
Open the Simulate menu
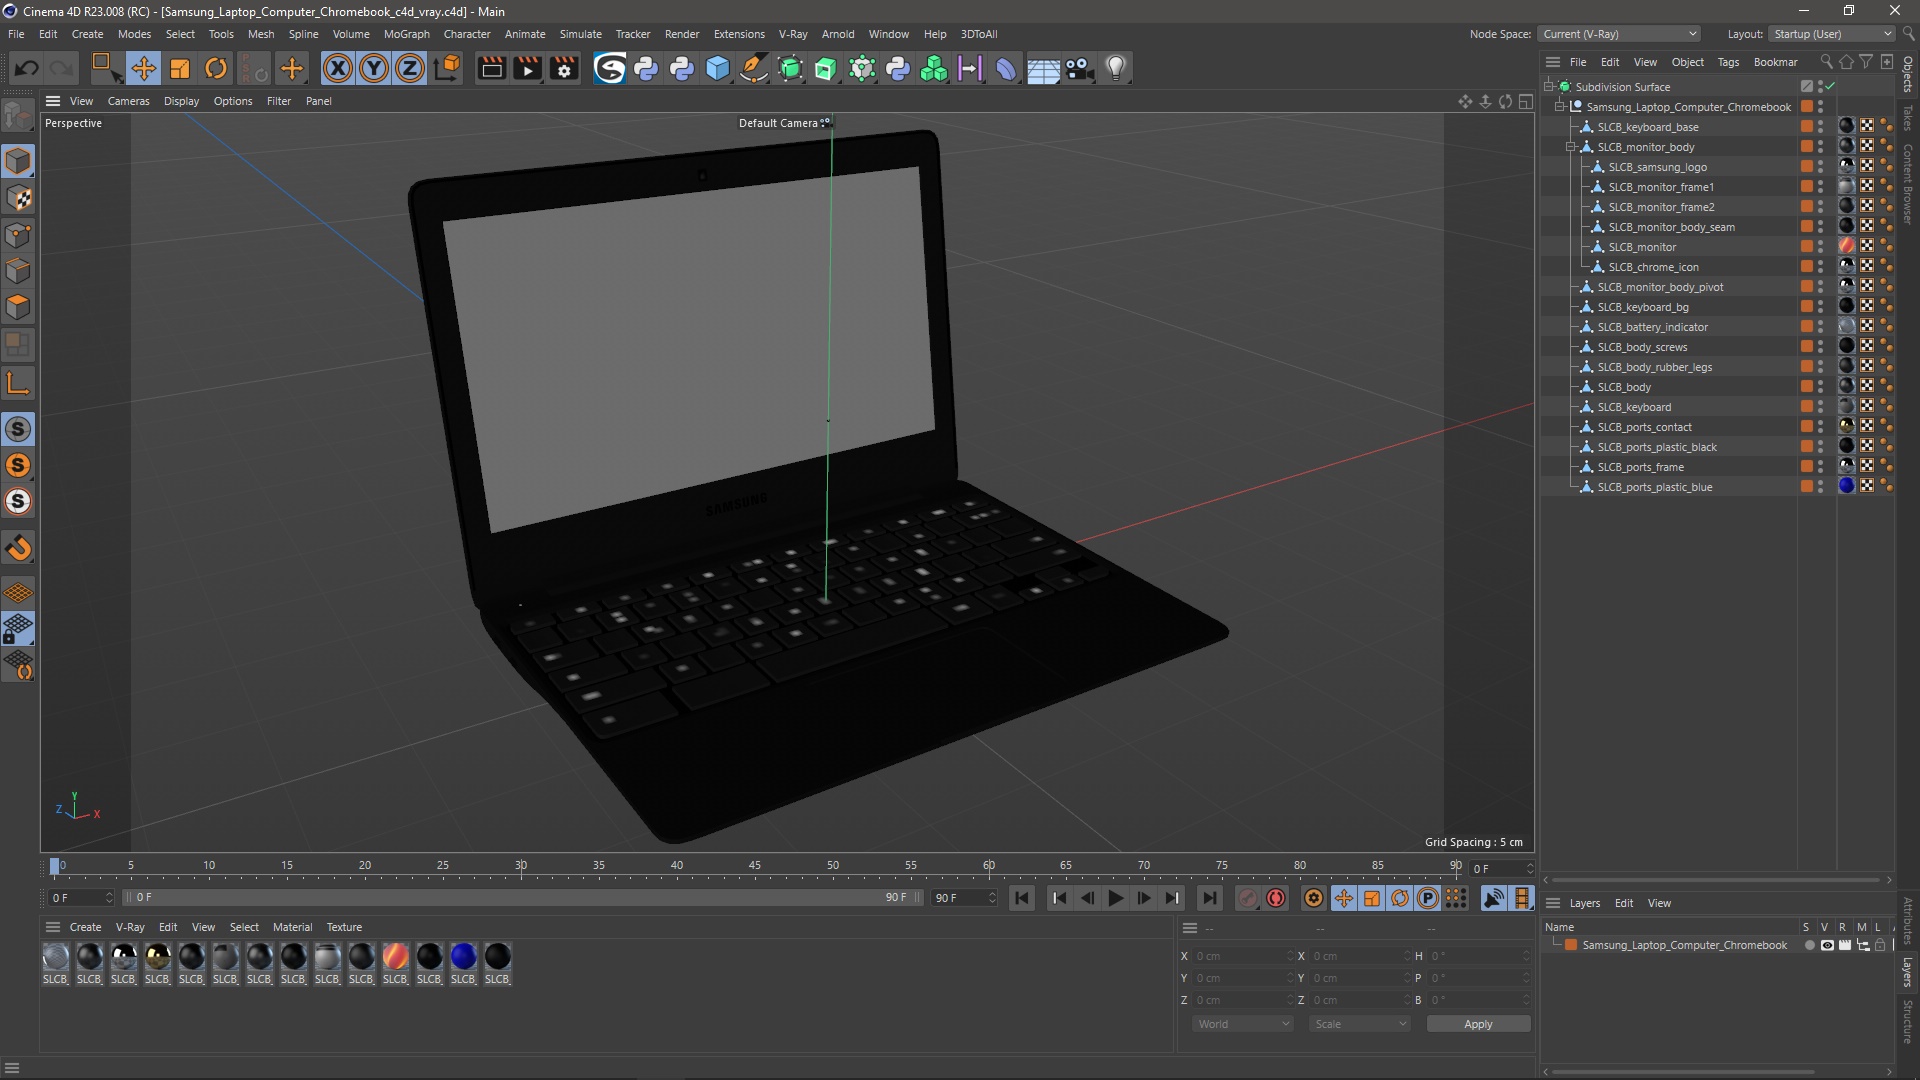coord(580,34)
